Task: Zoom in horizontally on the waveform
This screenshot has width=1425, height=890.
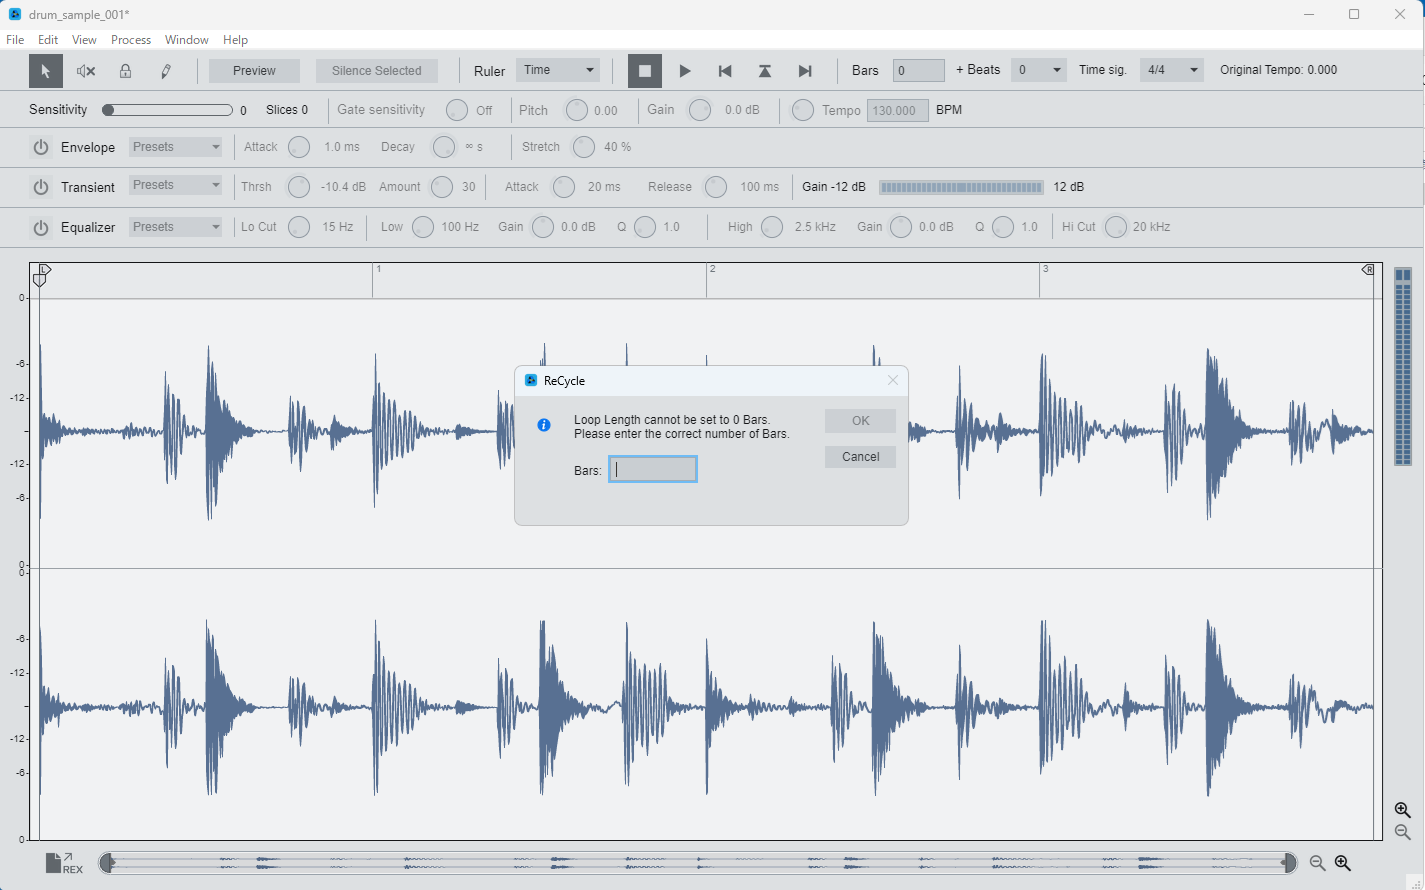Action: (1343, 863)
